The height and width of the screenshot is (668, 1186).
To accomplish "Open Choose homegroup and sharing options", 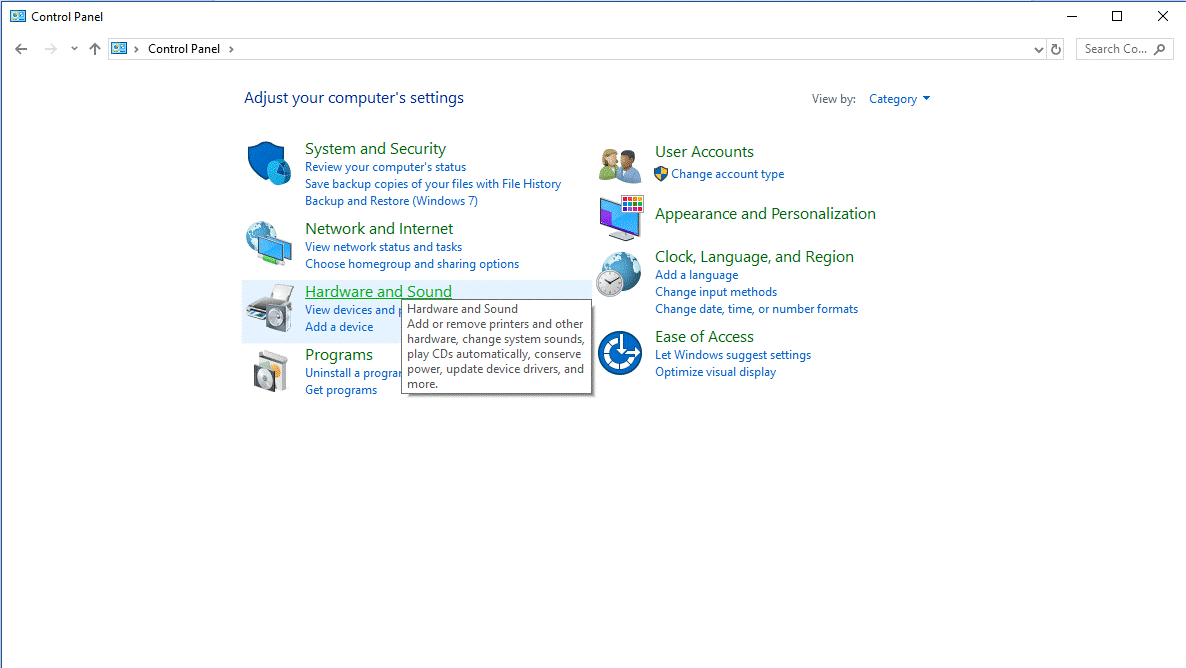I will click(411, 264).
